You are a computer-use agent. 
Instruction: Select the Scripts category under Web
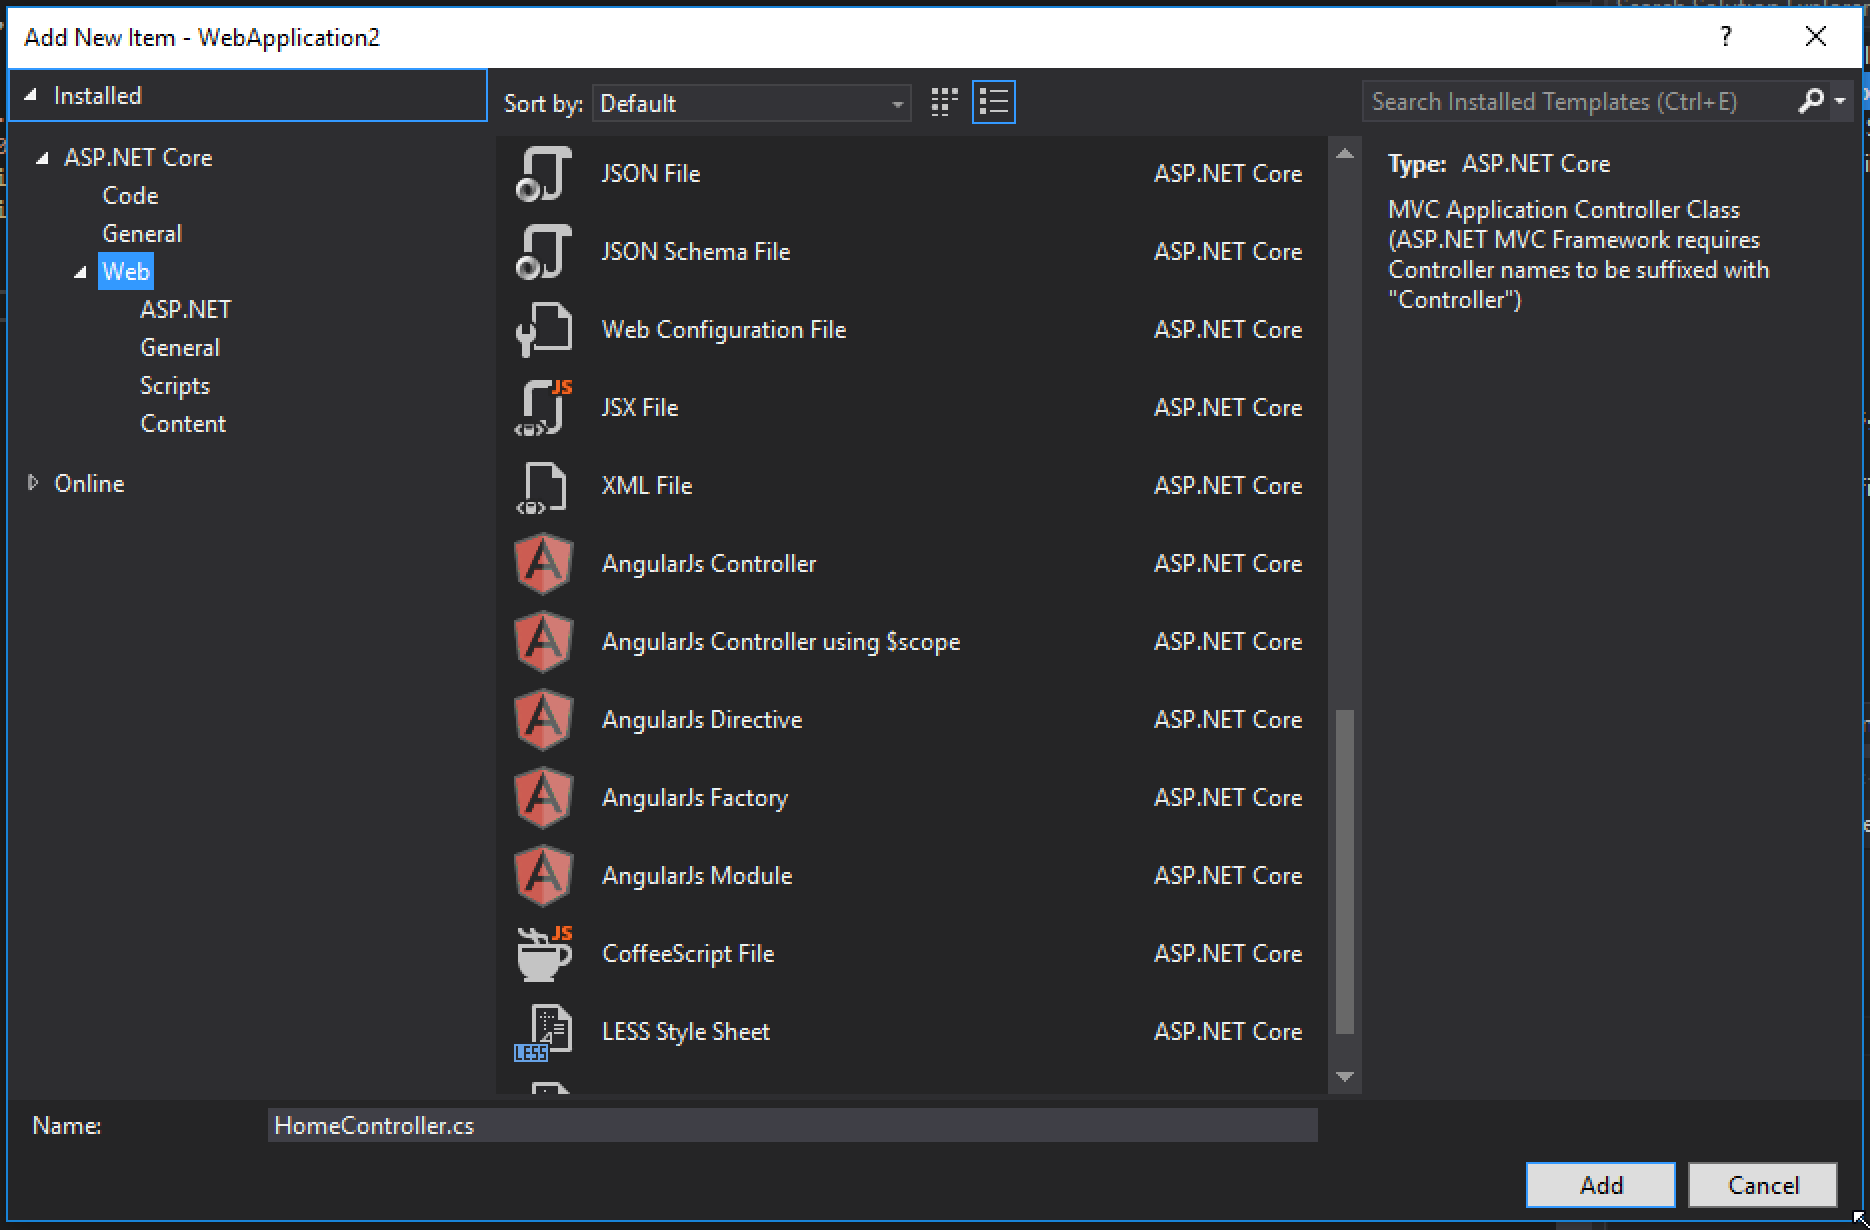coord(175,386)
